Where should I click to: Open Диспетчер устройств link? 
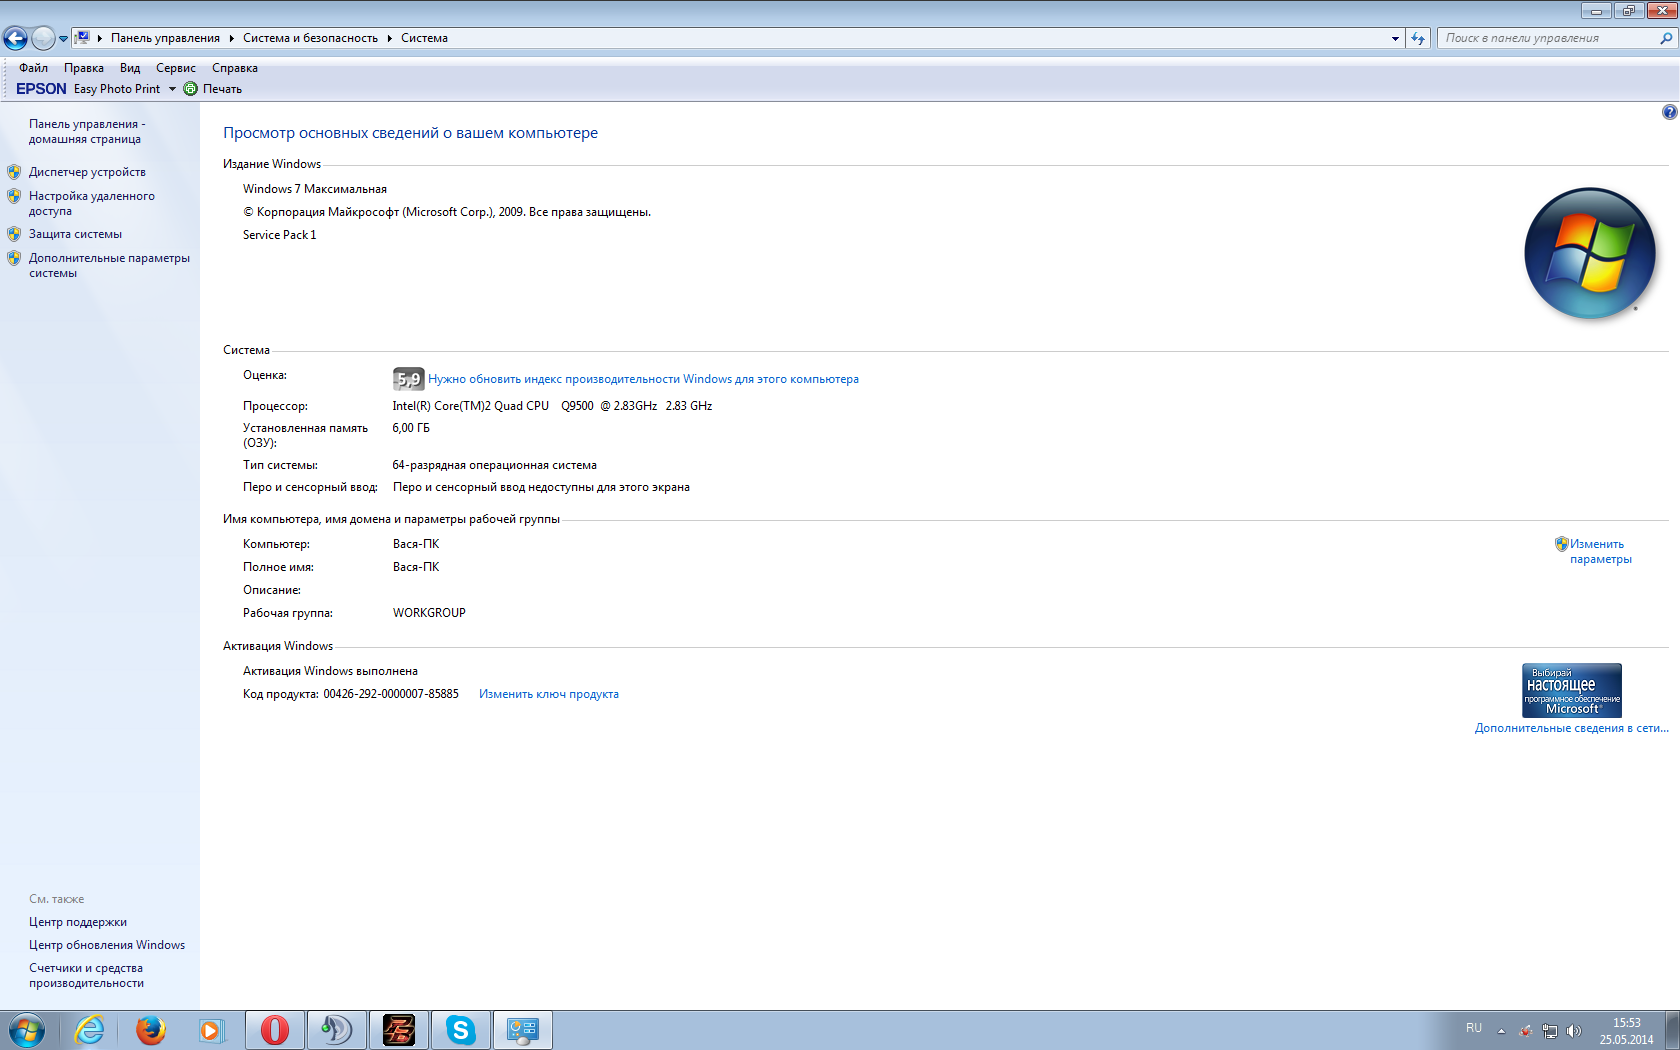(87, 172)
